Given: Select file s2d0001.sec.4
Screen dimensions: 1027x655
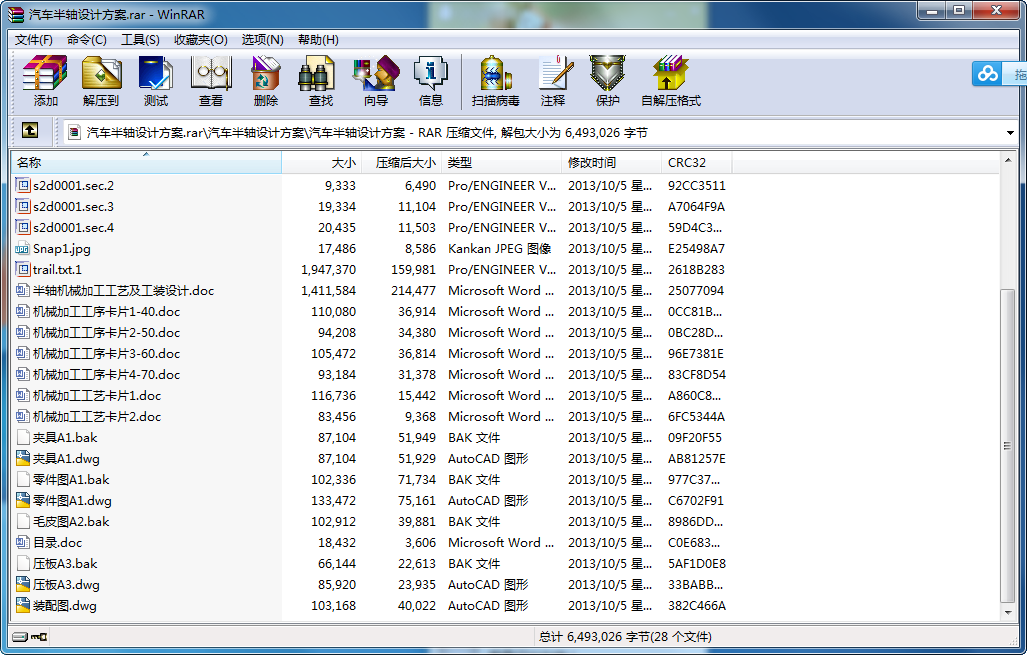Looking at the screenshot, I should coord(73,227).
